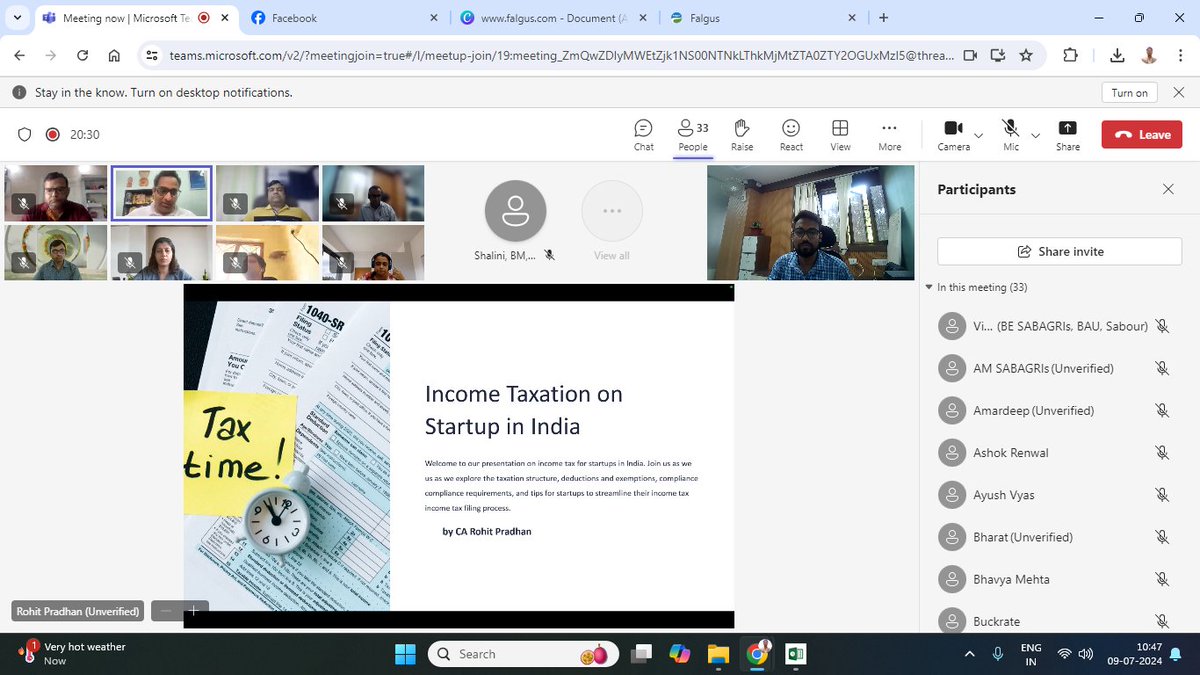Turn on desktop notifications

click(x=1130, y=93)
